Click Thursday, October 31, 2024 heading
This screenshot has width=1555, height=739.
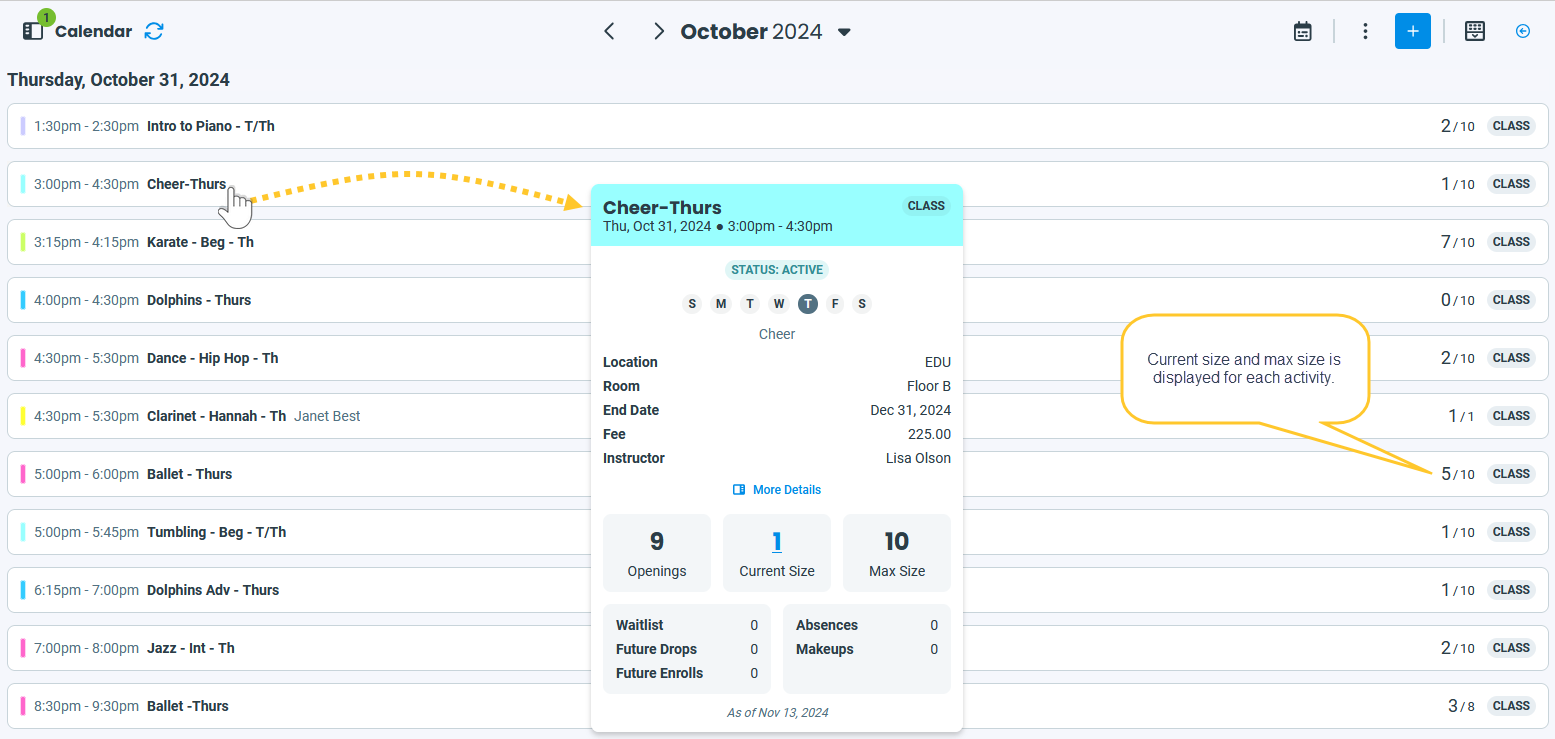coord(118,80)
